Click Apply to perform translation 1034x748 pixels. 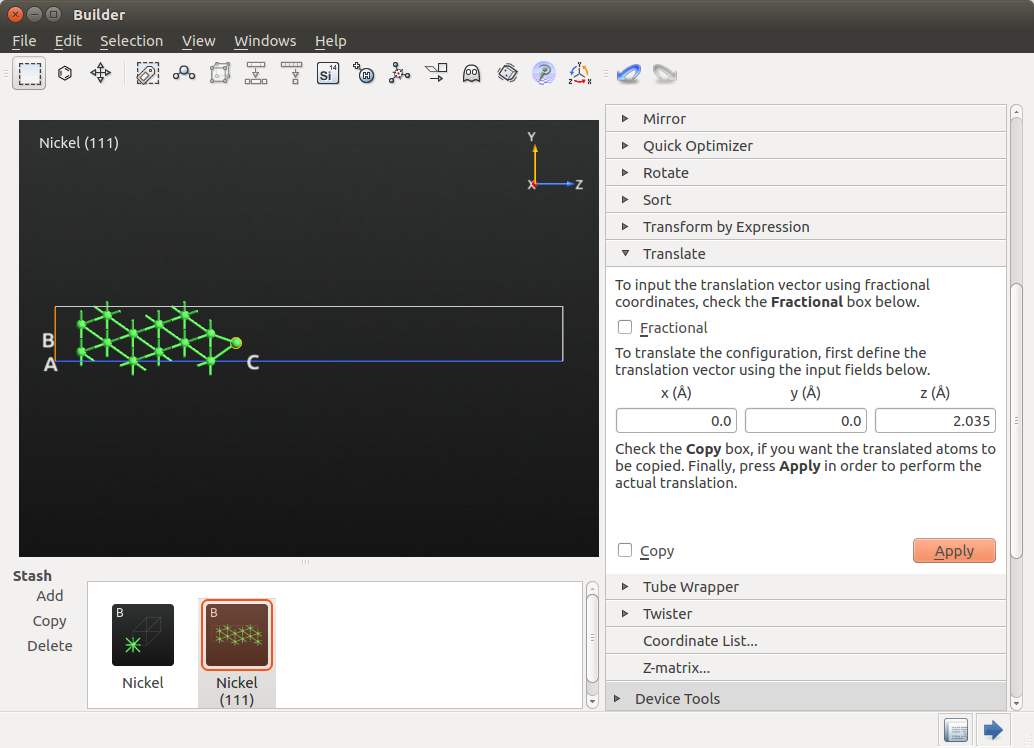[x=954, y=551]
